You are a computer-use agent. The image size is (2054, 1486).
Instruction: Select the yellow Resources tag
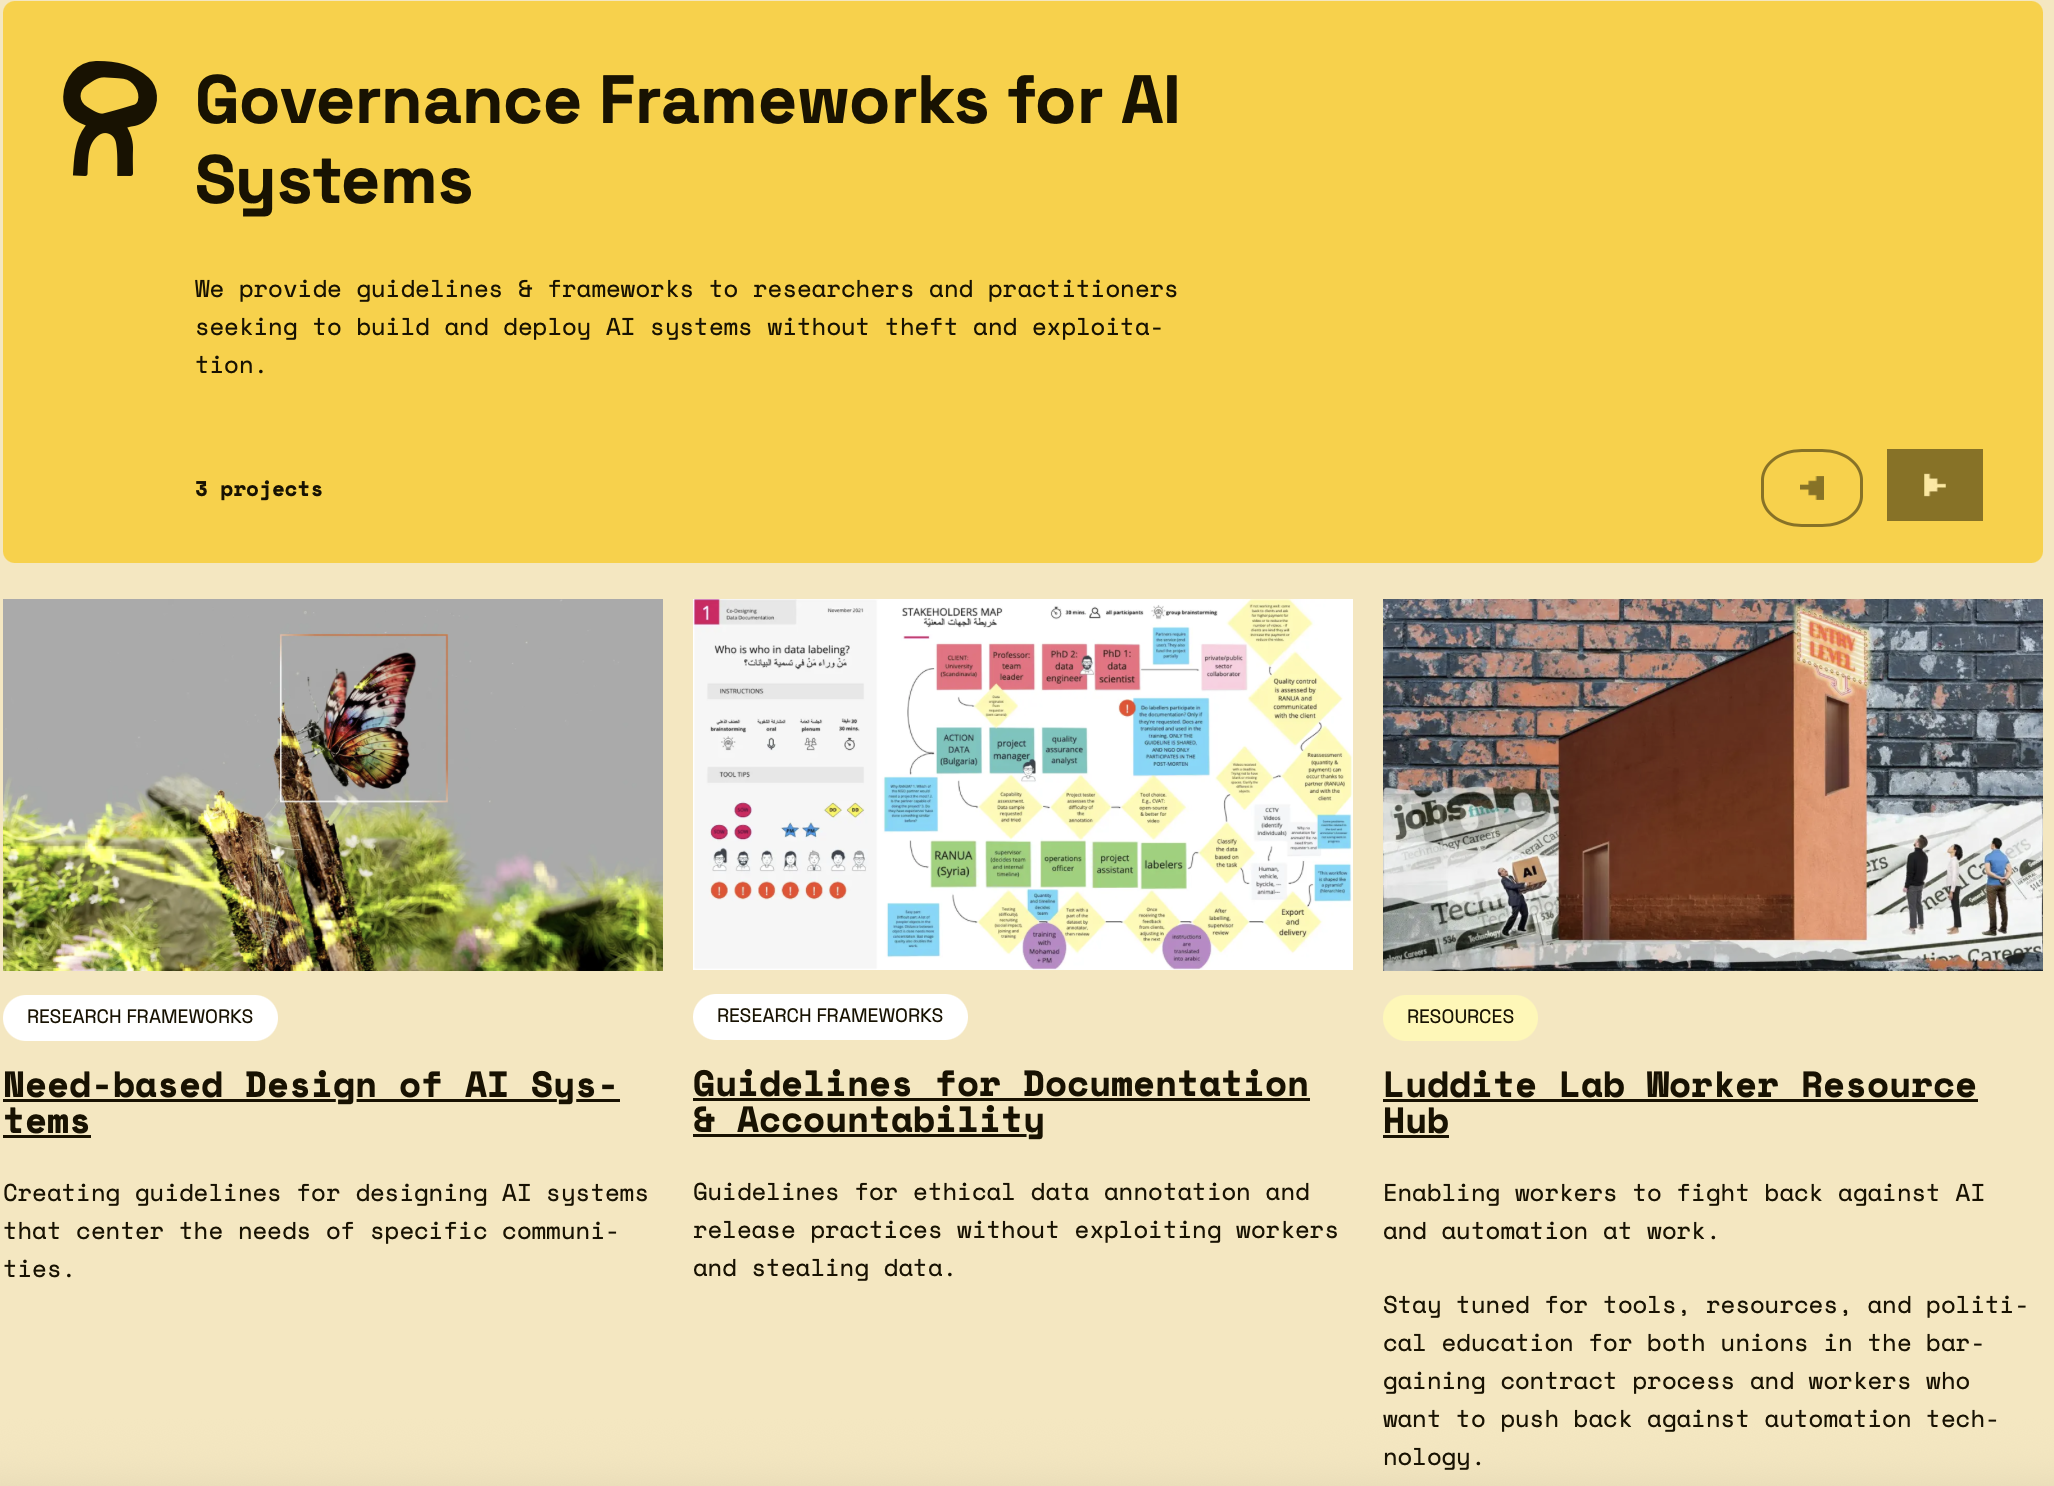pos(1459,1017)
